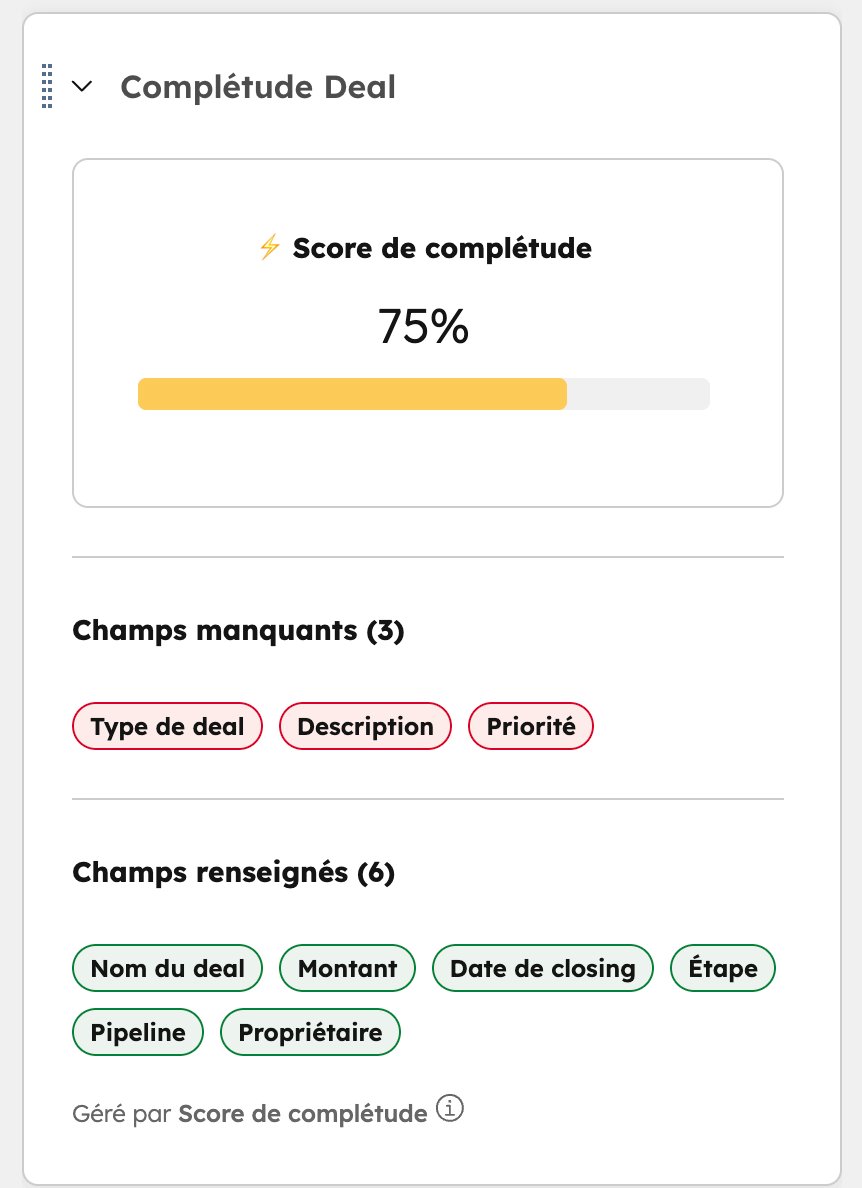Click the 'Nom du deal' filled tag
Viewport: 862px width, 1188px height.
[167, 968]
